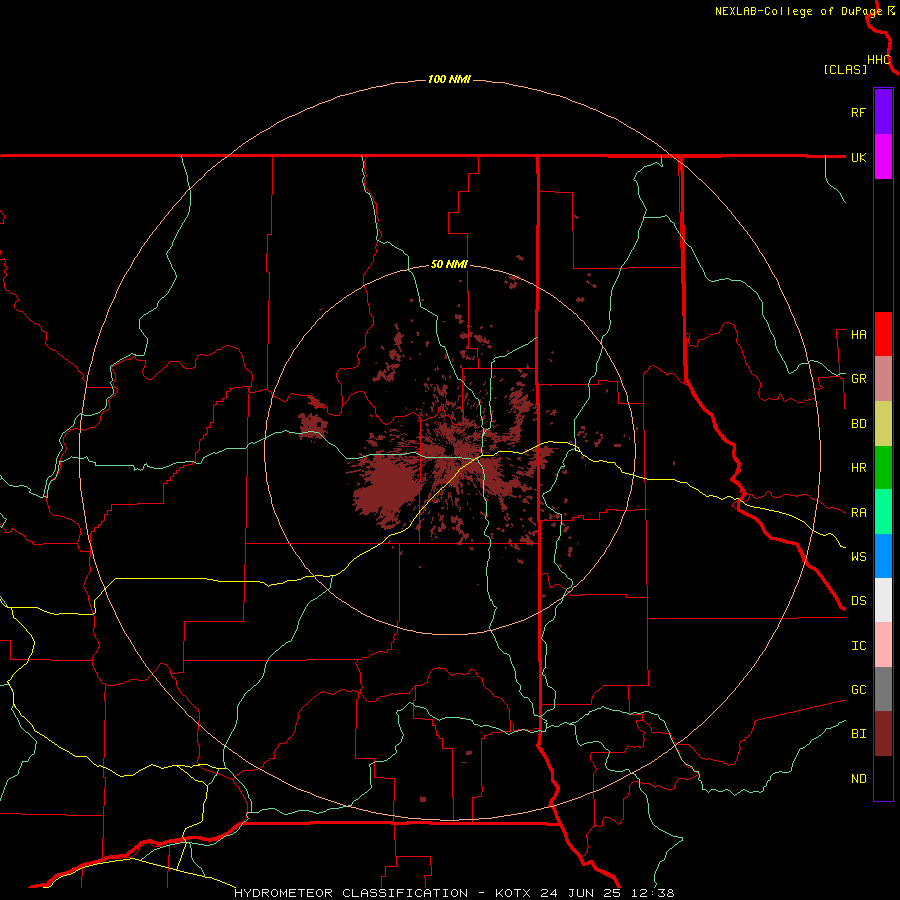The width and height of the screenshot is (900, 900).
Task: Click the '100 NMI' range ring label
Action: click(449, 79)
